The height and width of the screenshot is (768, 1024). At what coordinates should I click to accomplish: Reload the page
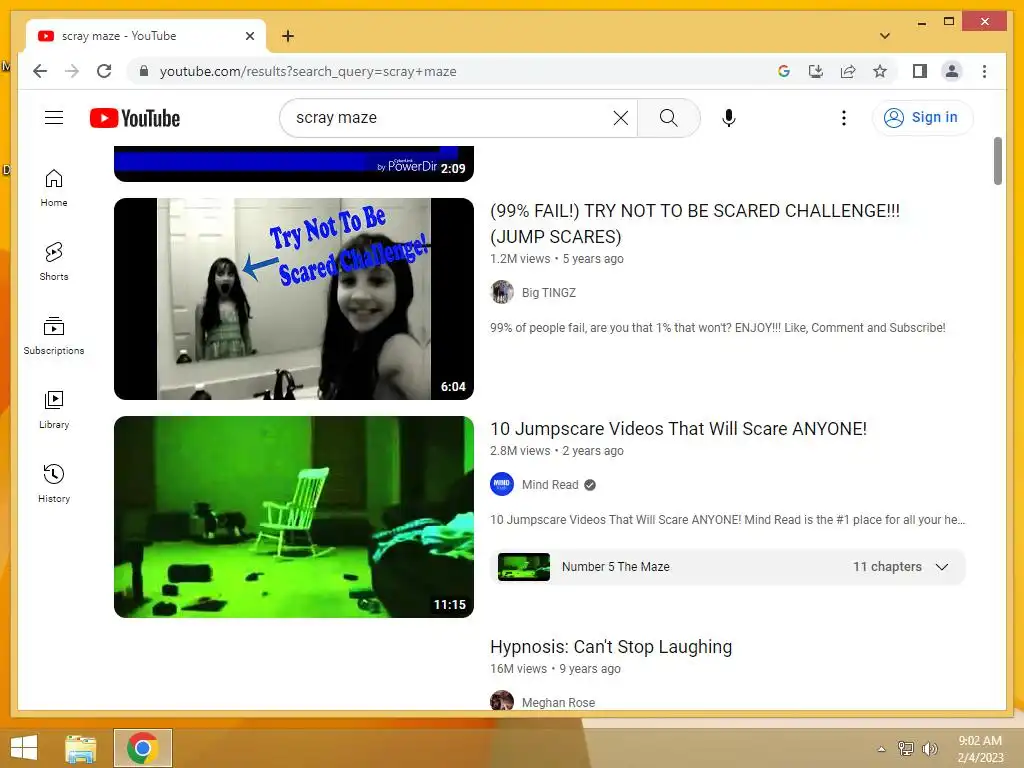104,71
